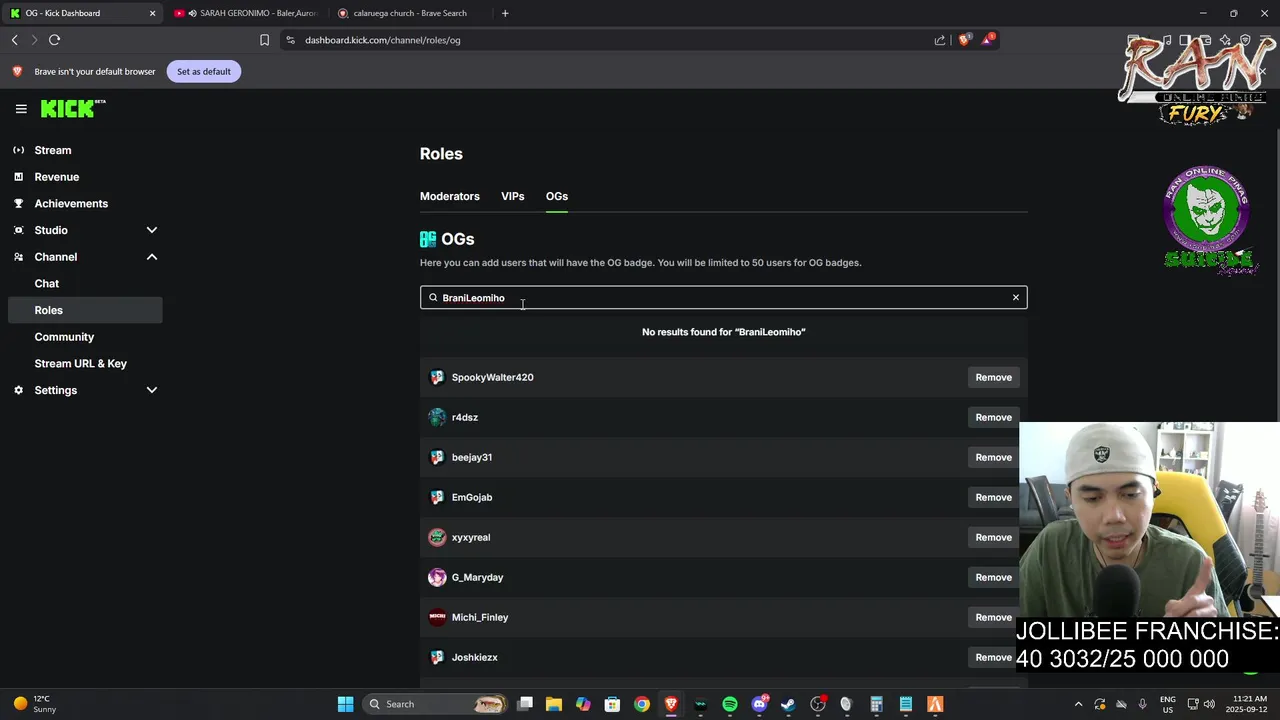
Task: Remove G_Maryday from OGs
Action: [x=993, y=577]
